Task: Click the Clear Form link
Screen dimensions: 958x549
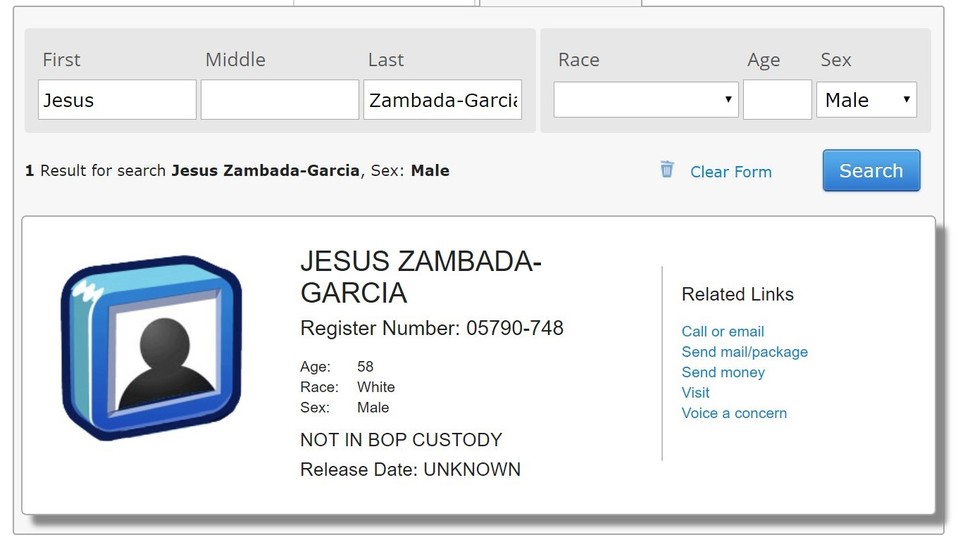Action: tap(731, 172)
